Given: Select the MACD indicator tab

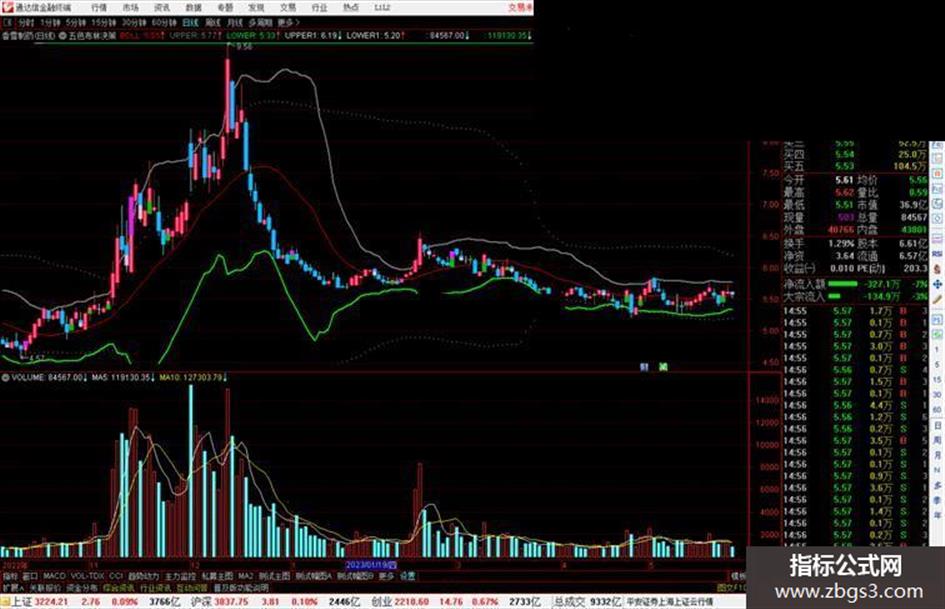Looking at the screenshot, I should pos(54,576).
